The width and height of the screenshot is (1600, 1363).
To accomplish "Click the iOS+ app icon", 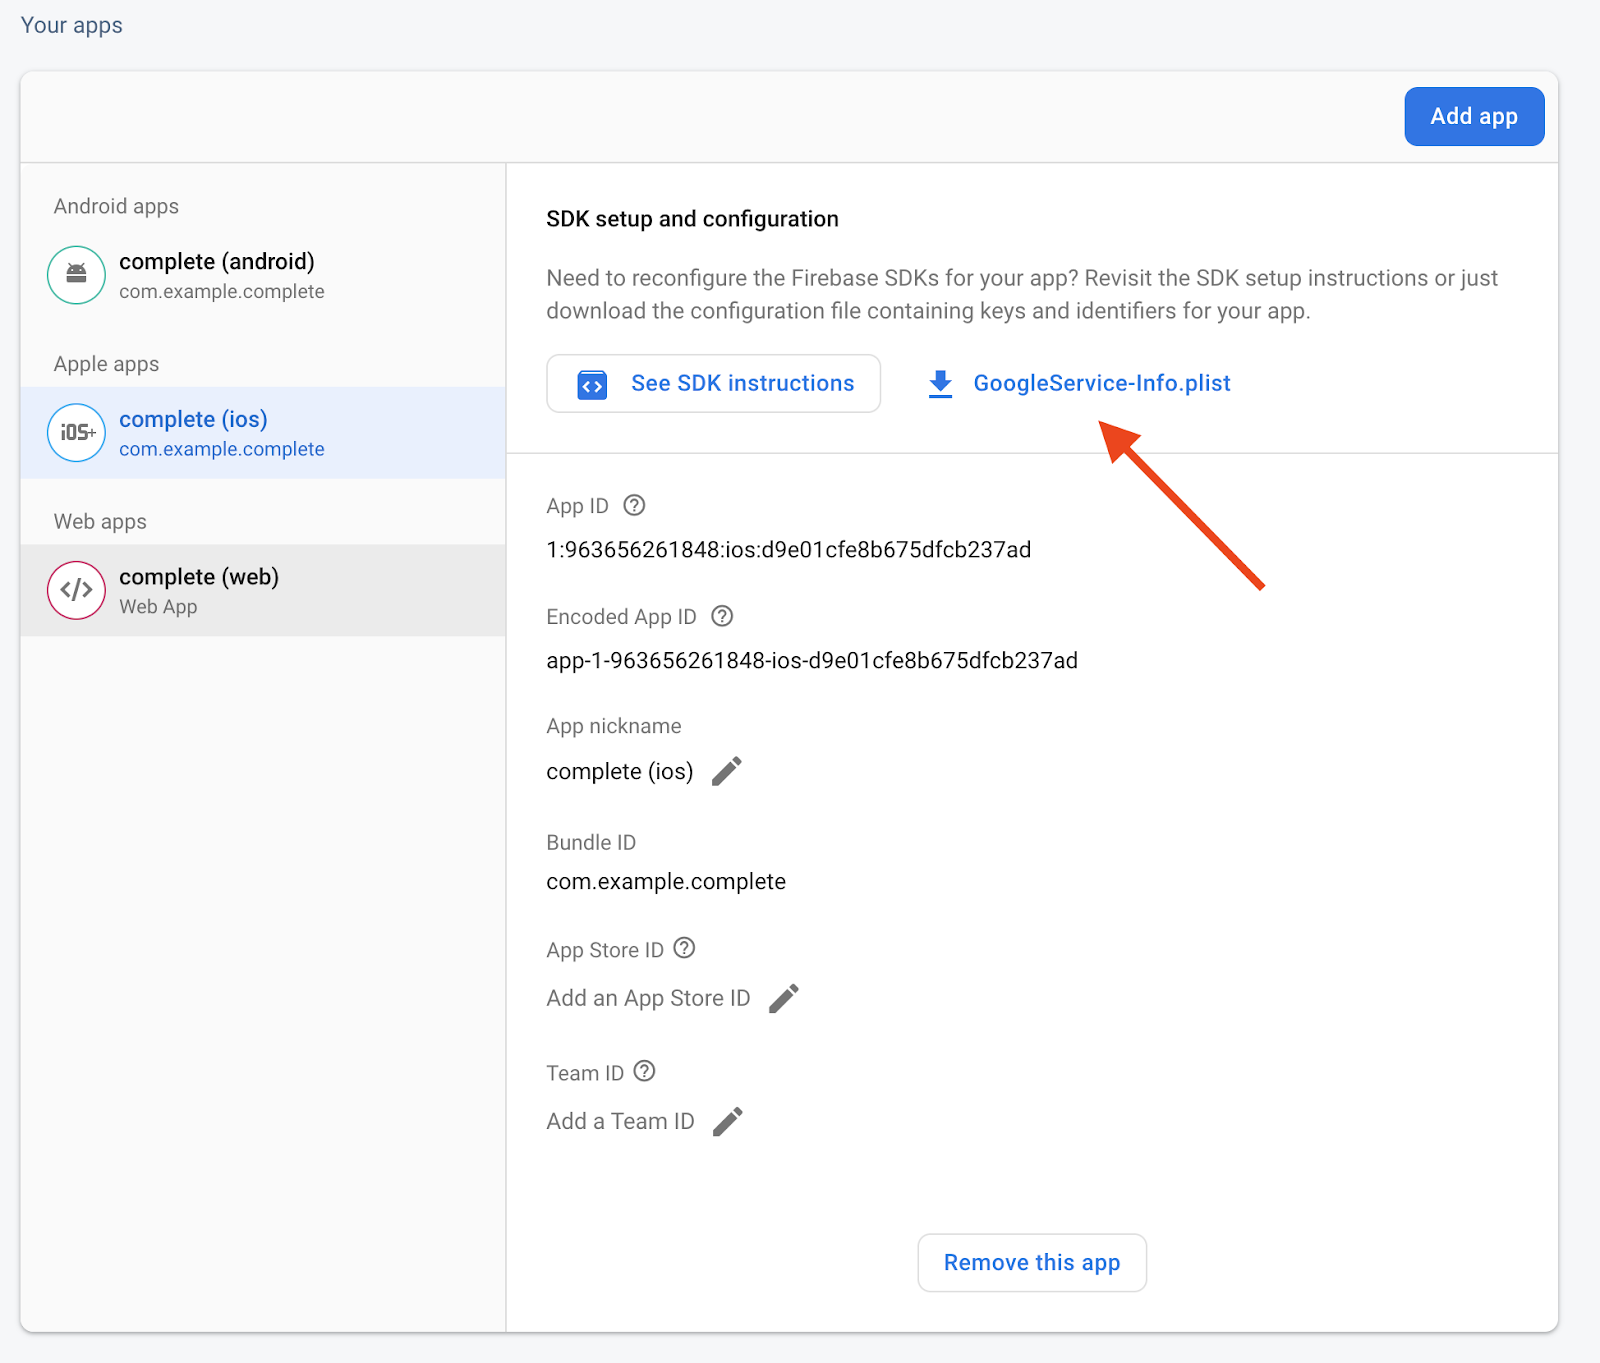I will pos(76,433).
